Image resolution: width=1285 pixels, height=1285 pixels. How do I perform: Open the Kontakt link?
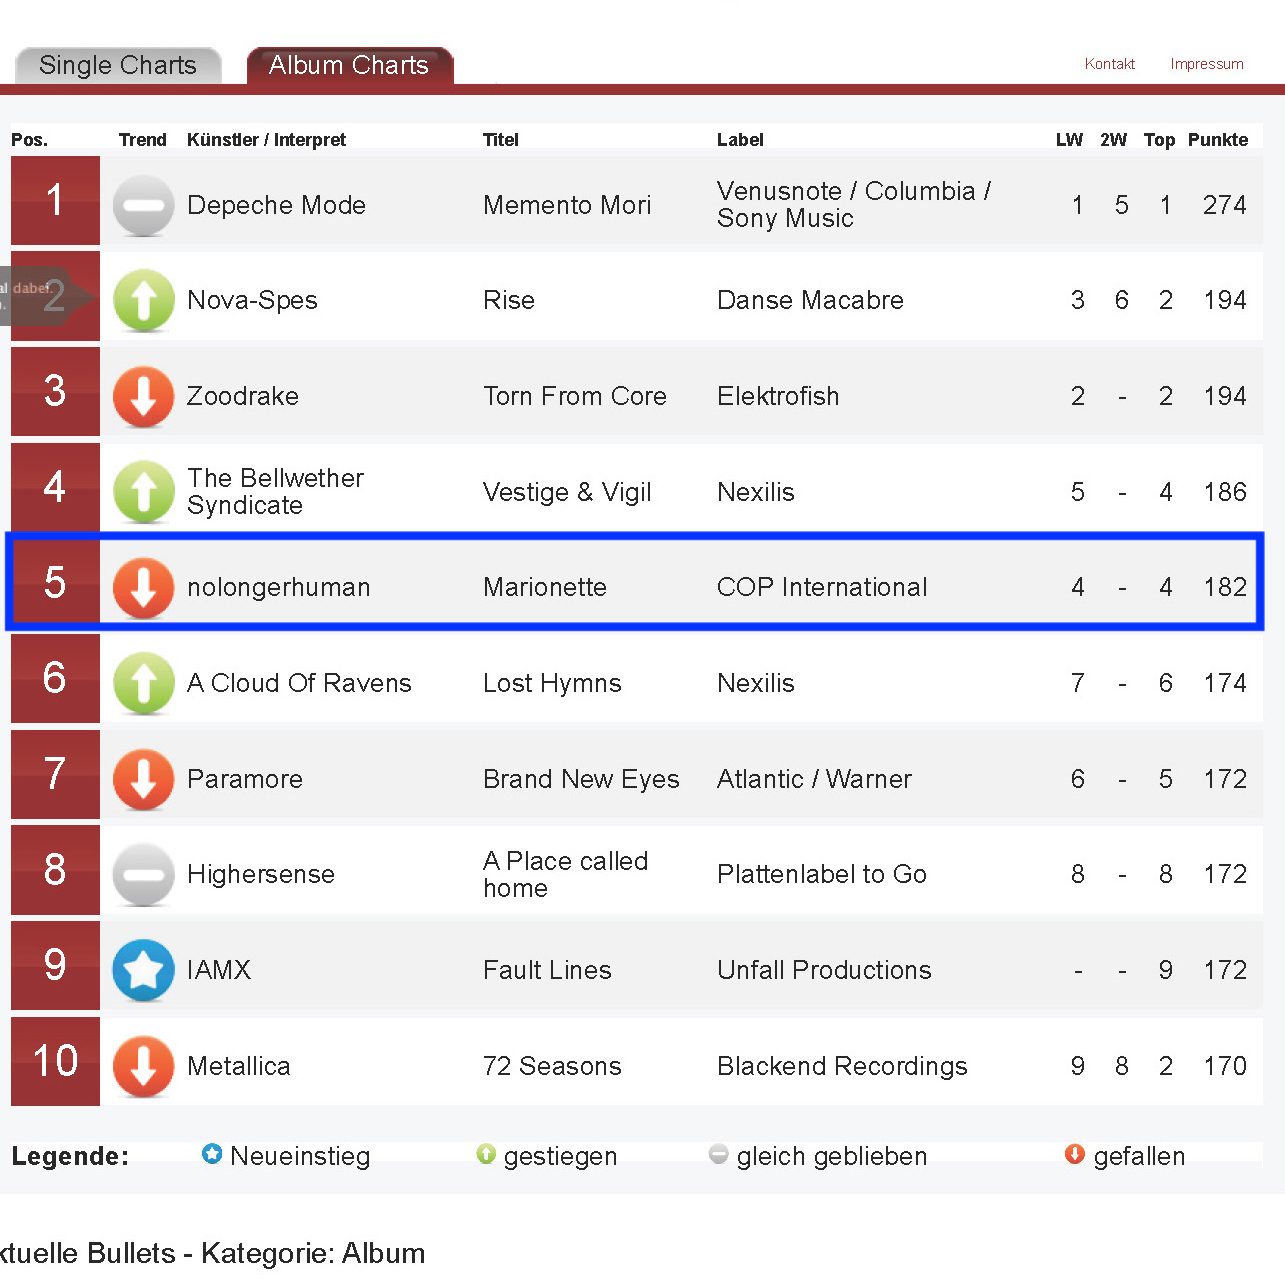pos(1109,64)
